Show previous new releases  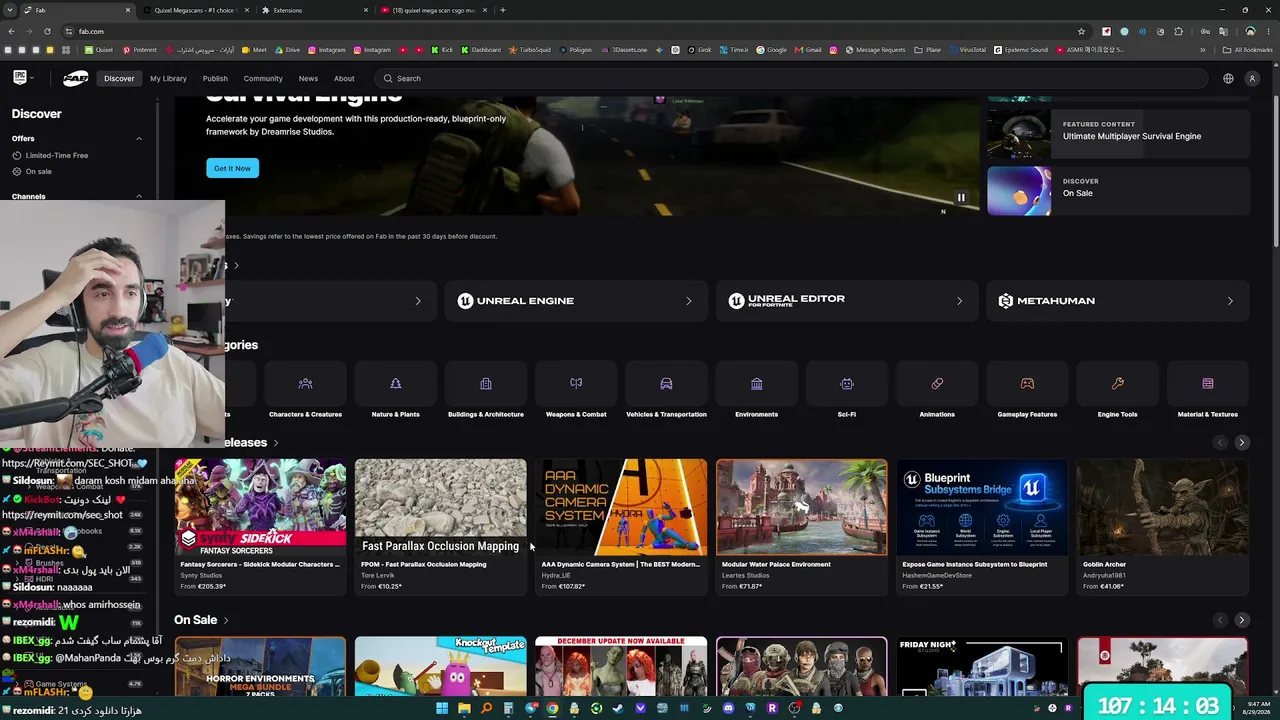coord(1219,443)
